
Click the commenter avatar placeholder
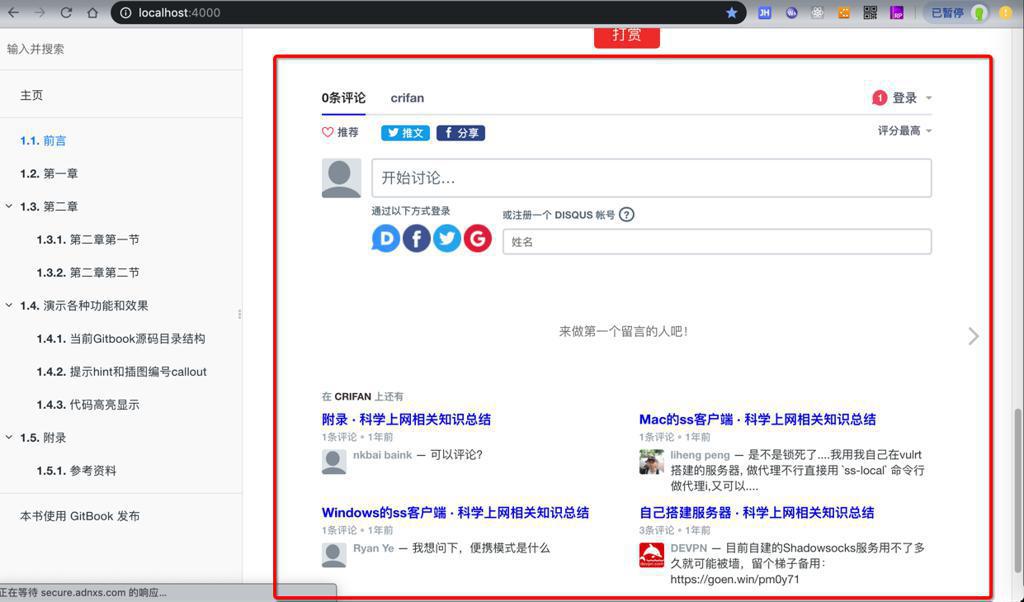click(x=341, y=178)
